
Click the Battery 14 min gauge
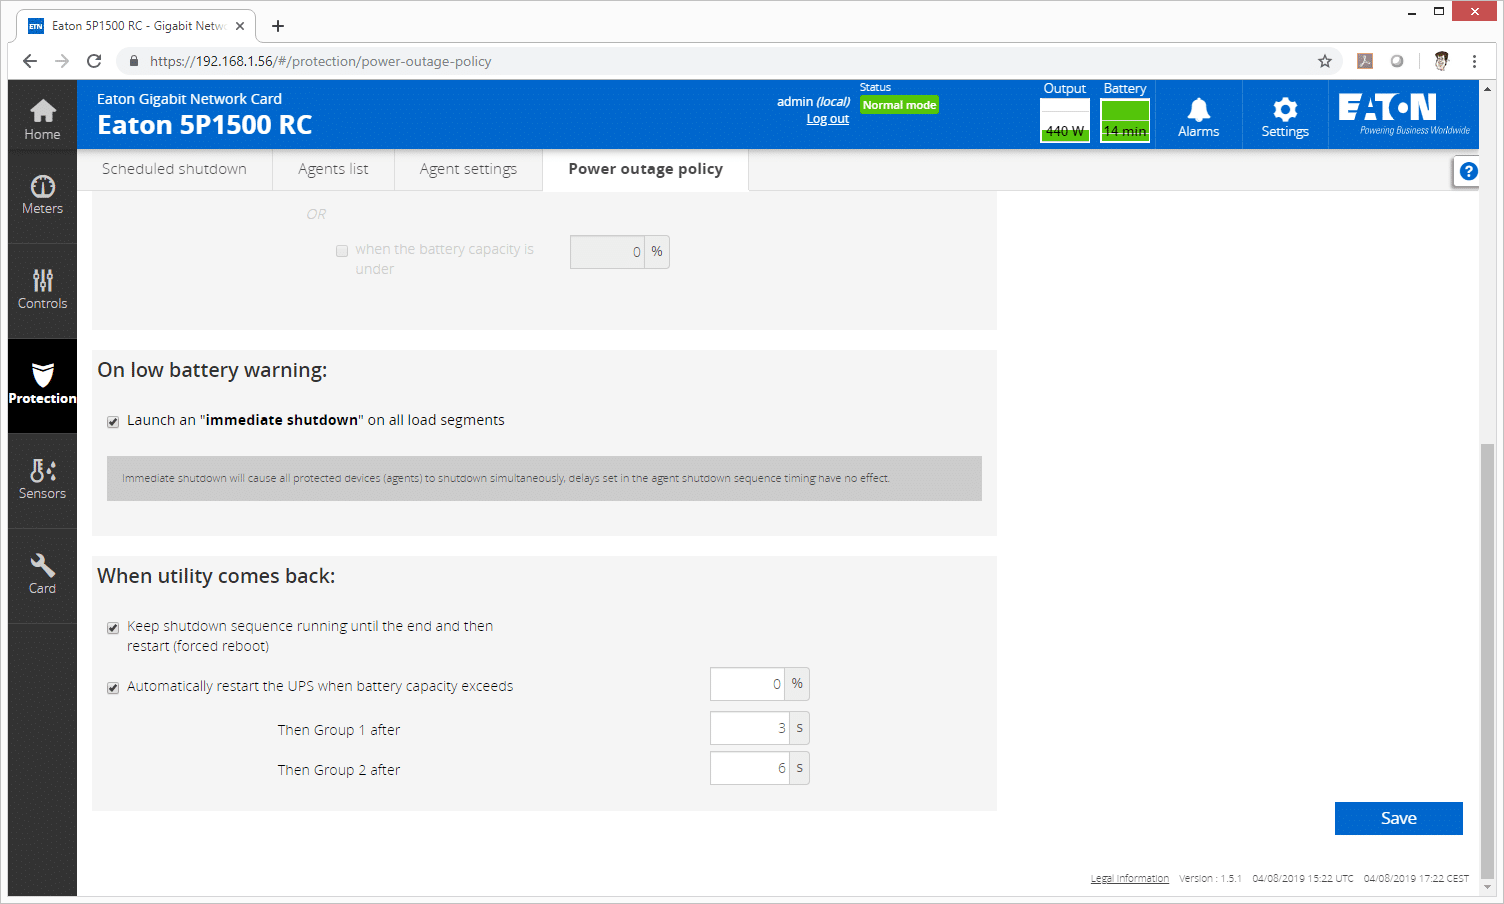click(1125, 121)
